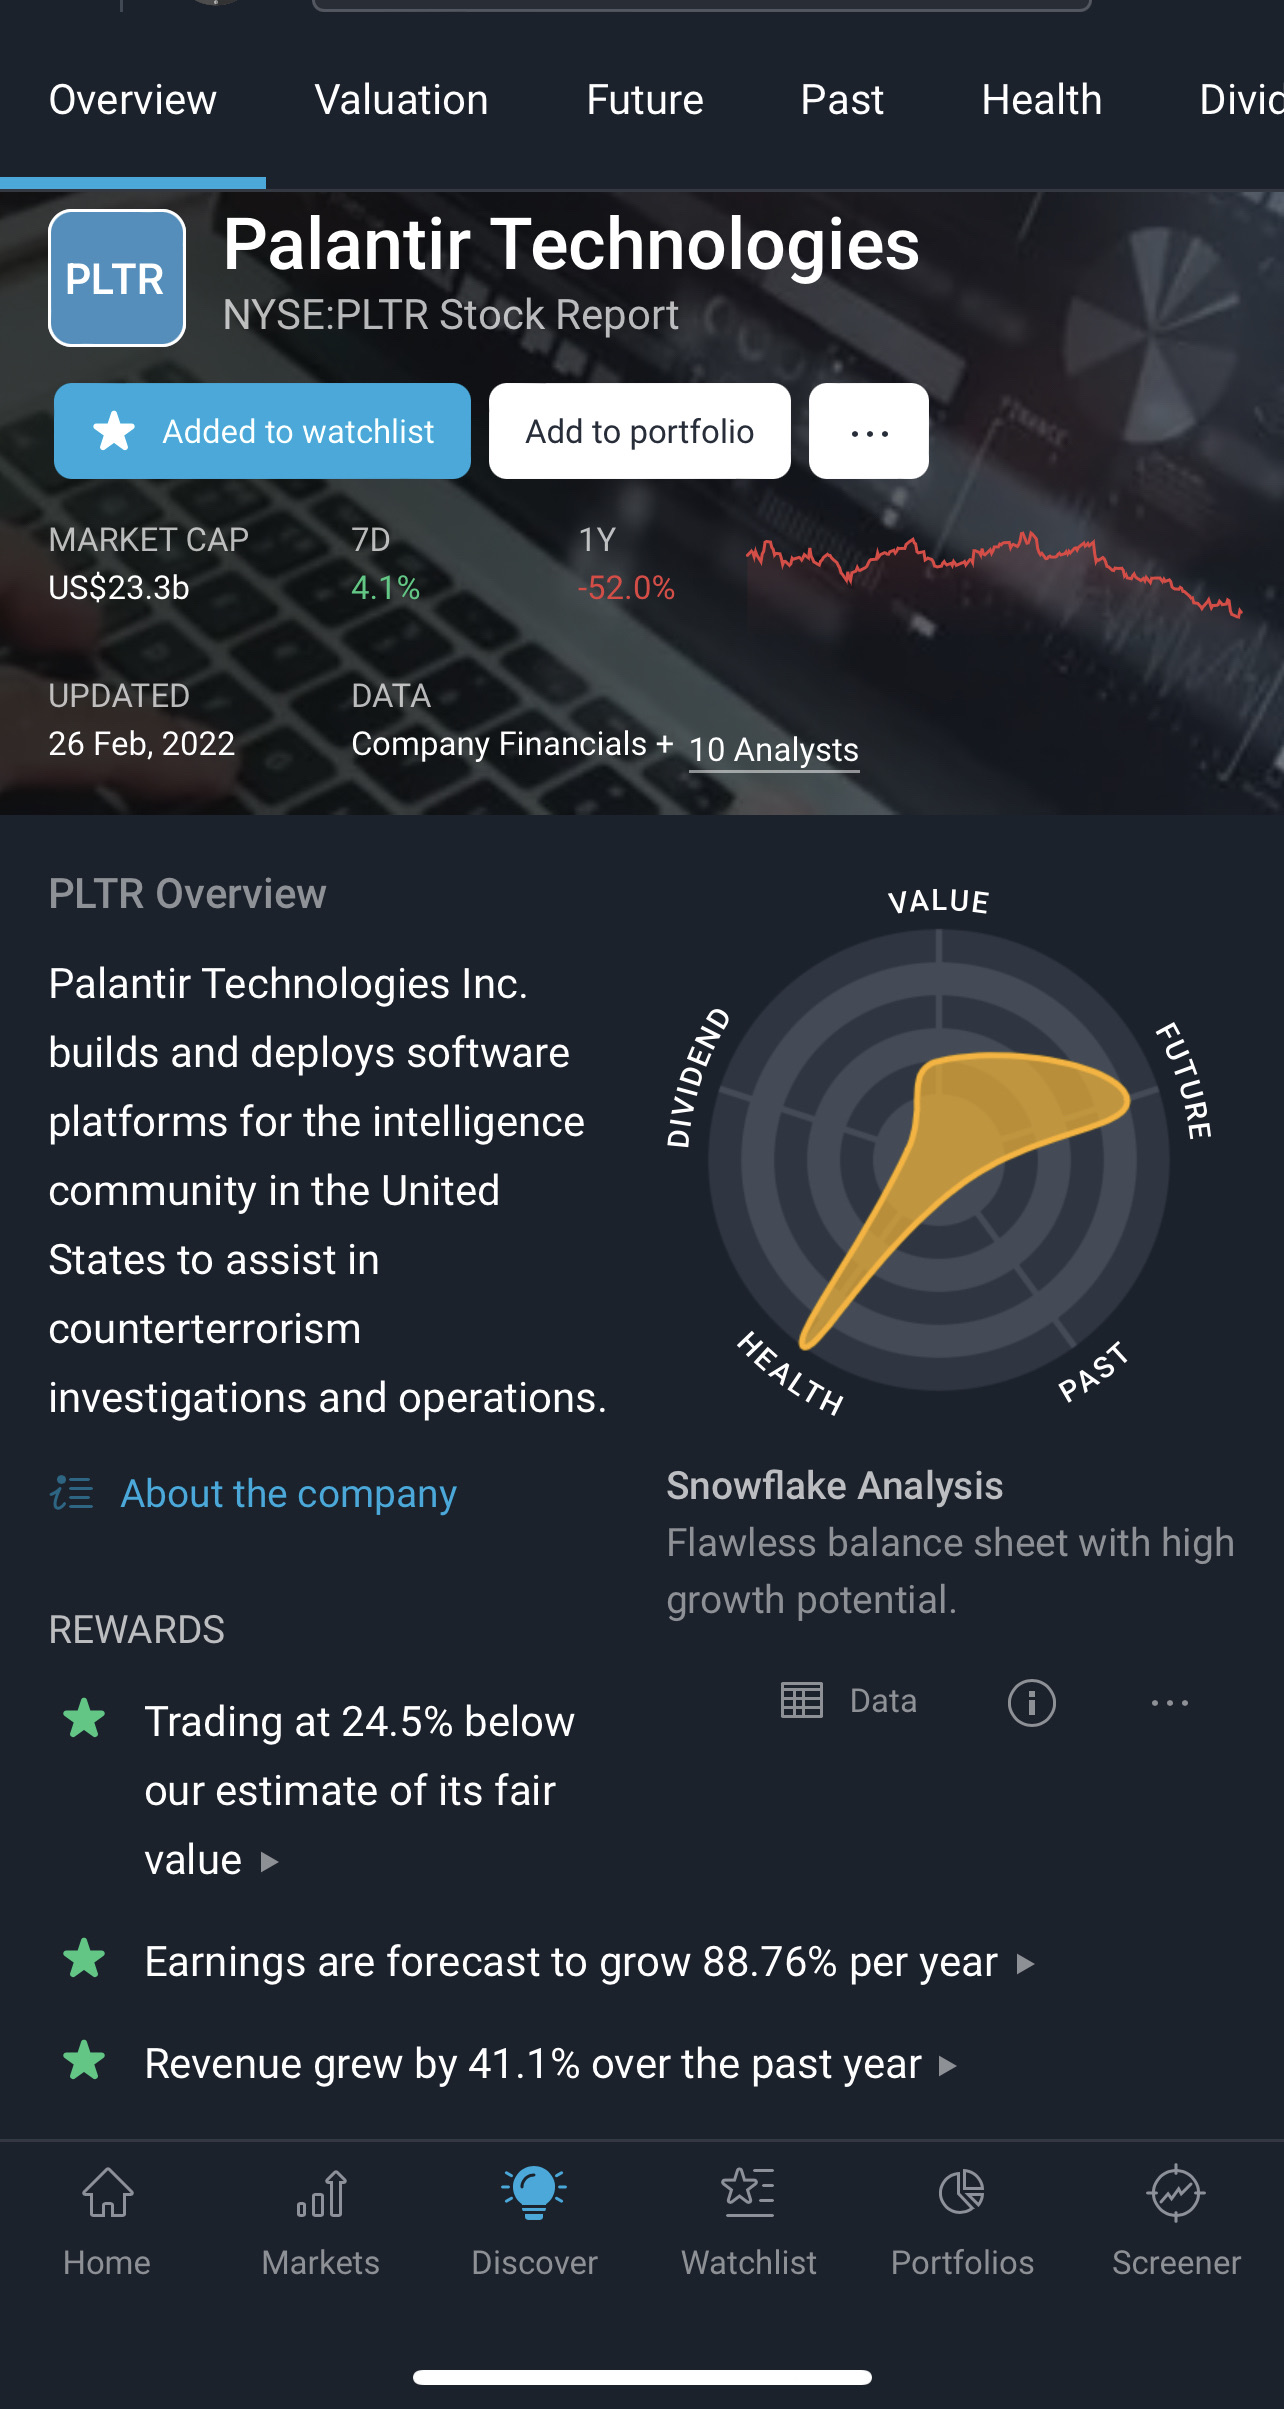Switch to the Health tab
The height and width of the screenshot is (2409, 1284).
1041,100
